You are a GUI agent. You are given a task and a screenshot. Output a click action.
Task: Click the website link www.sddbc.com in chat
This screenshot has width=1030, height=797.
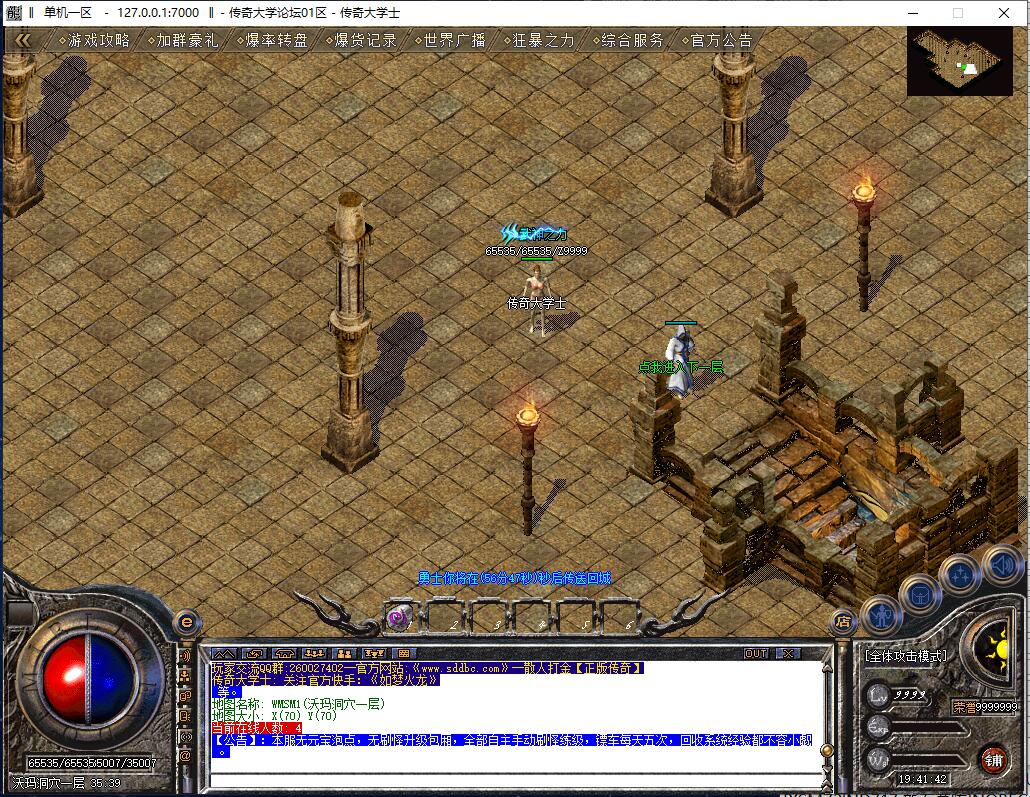click(460, 668)
